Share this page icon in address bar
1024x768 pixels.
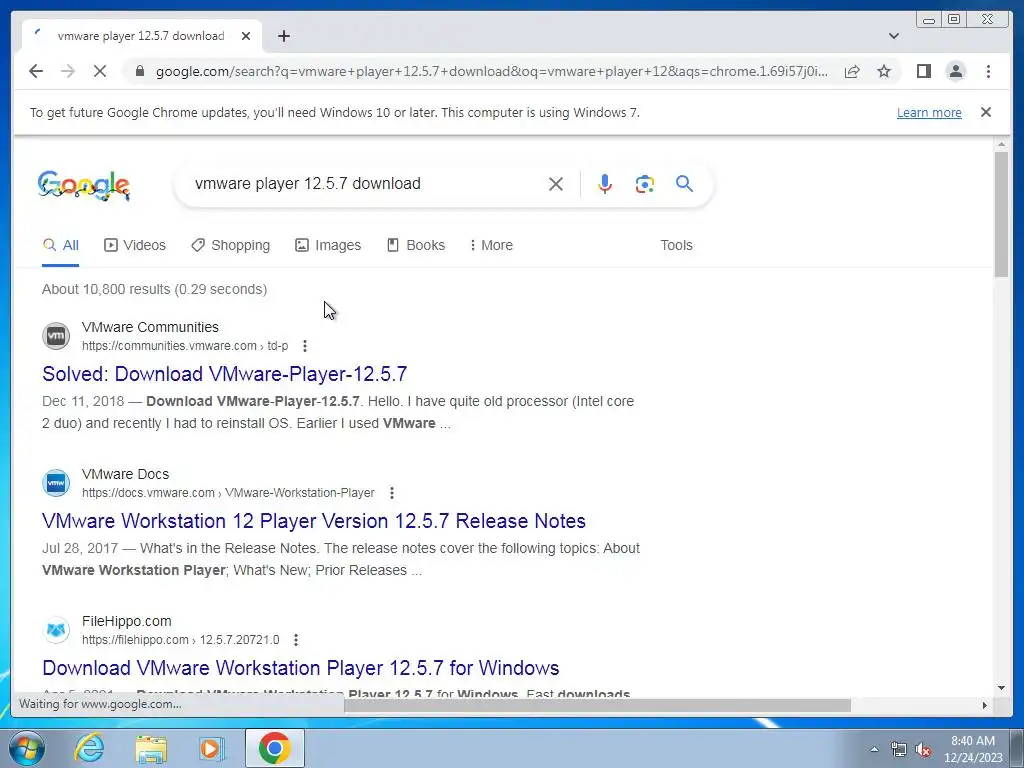[x=852, y=71]
